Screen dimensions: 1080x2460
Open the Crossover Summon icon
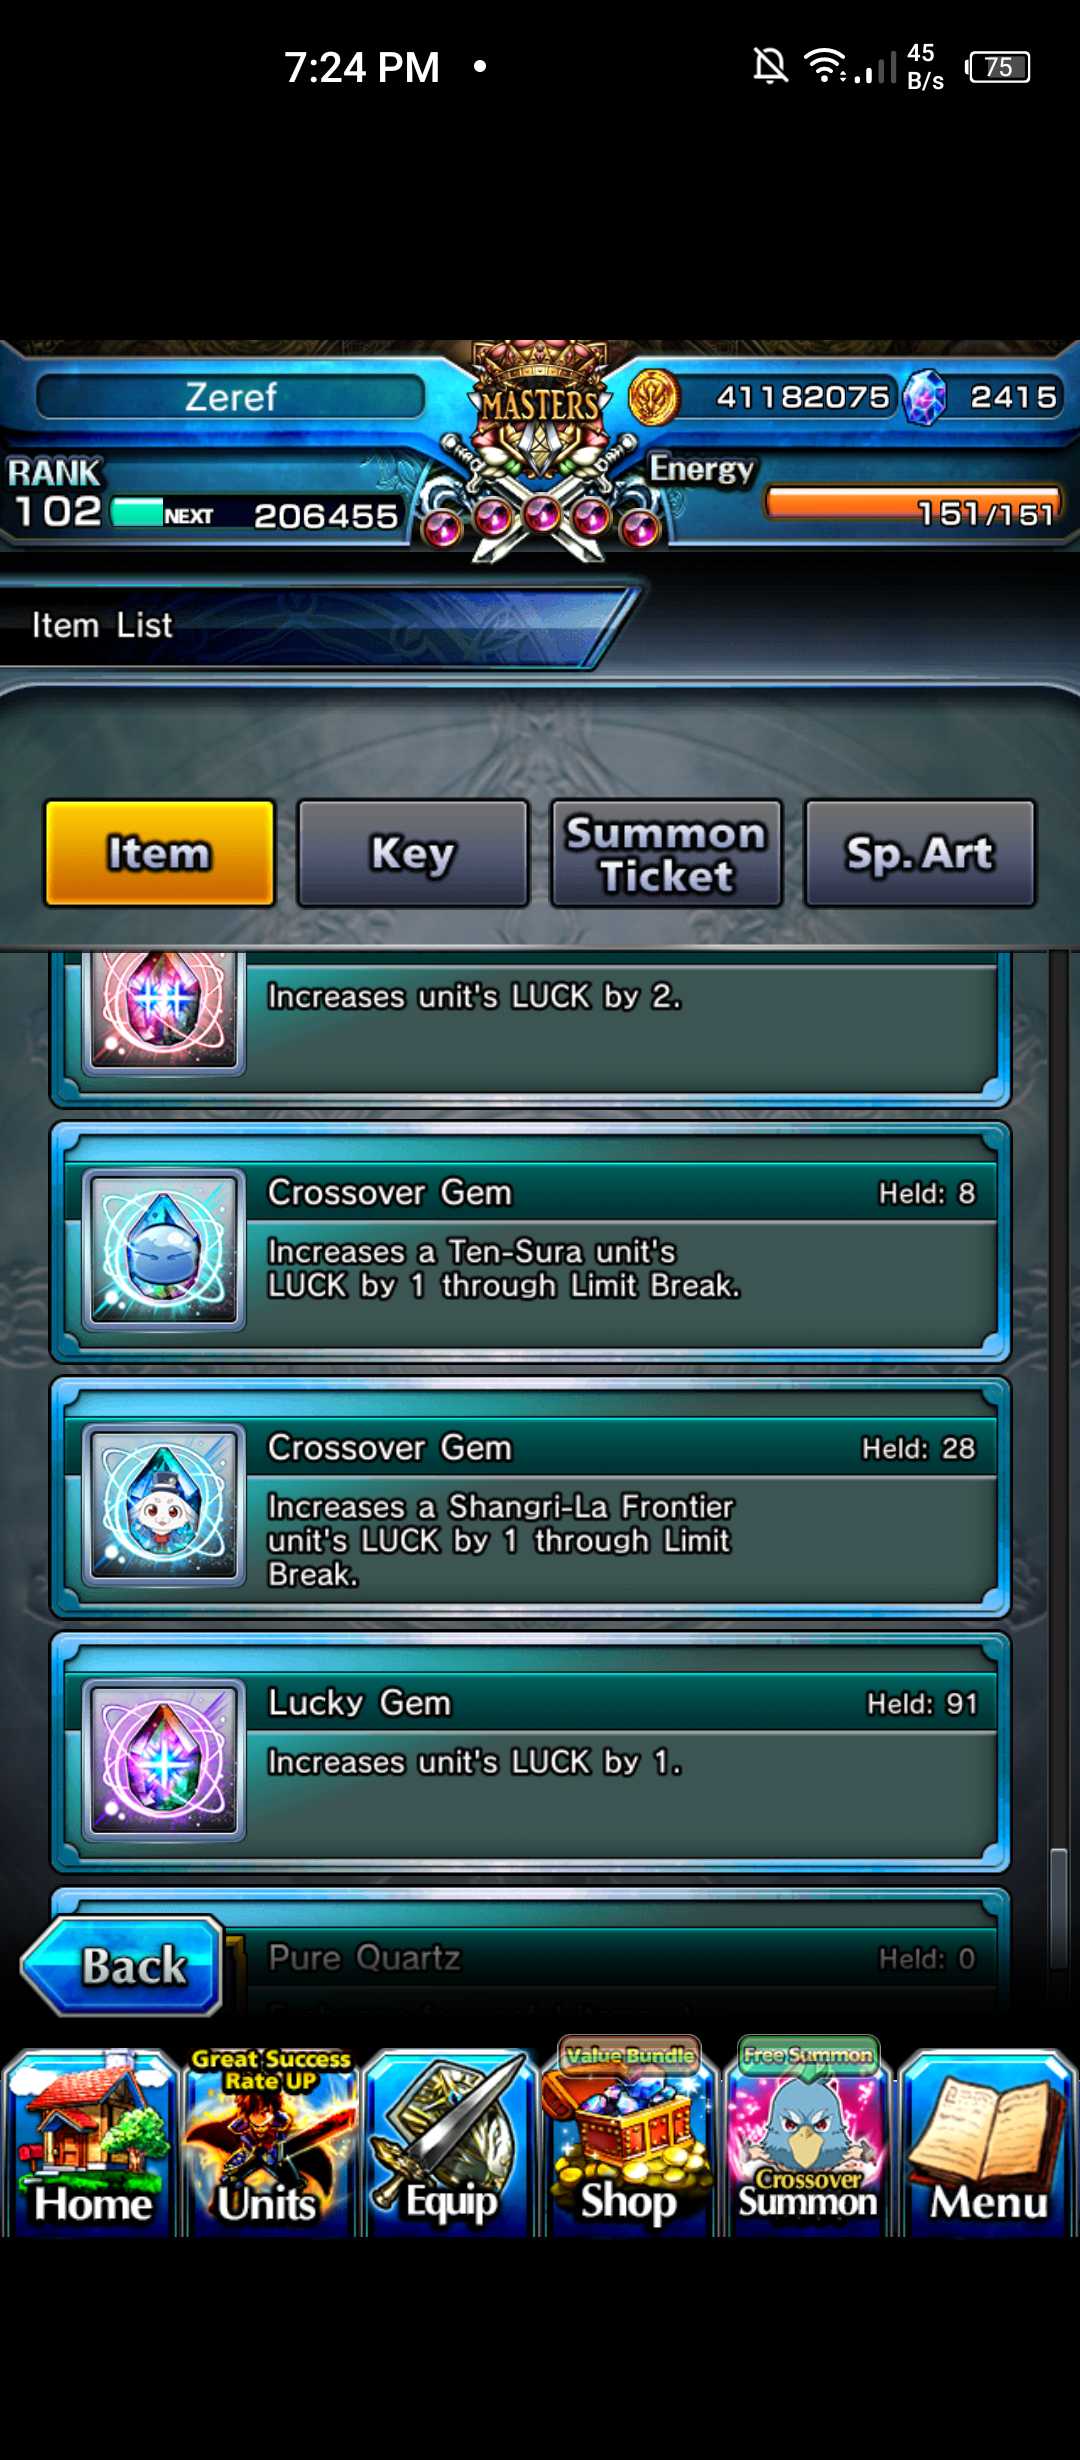(808, 2138)
